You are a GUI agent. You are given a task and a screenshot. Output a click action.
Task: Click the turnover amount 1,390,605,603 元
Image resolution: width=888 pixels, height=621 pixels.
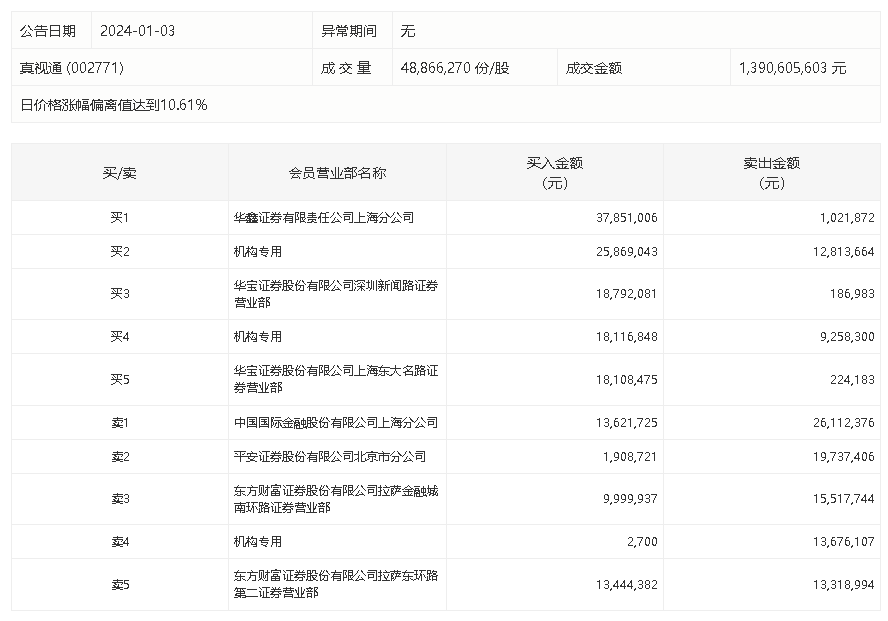792,68
